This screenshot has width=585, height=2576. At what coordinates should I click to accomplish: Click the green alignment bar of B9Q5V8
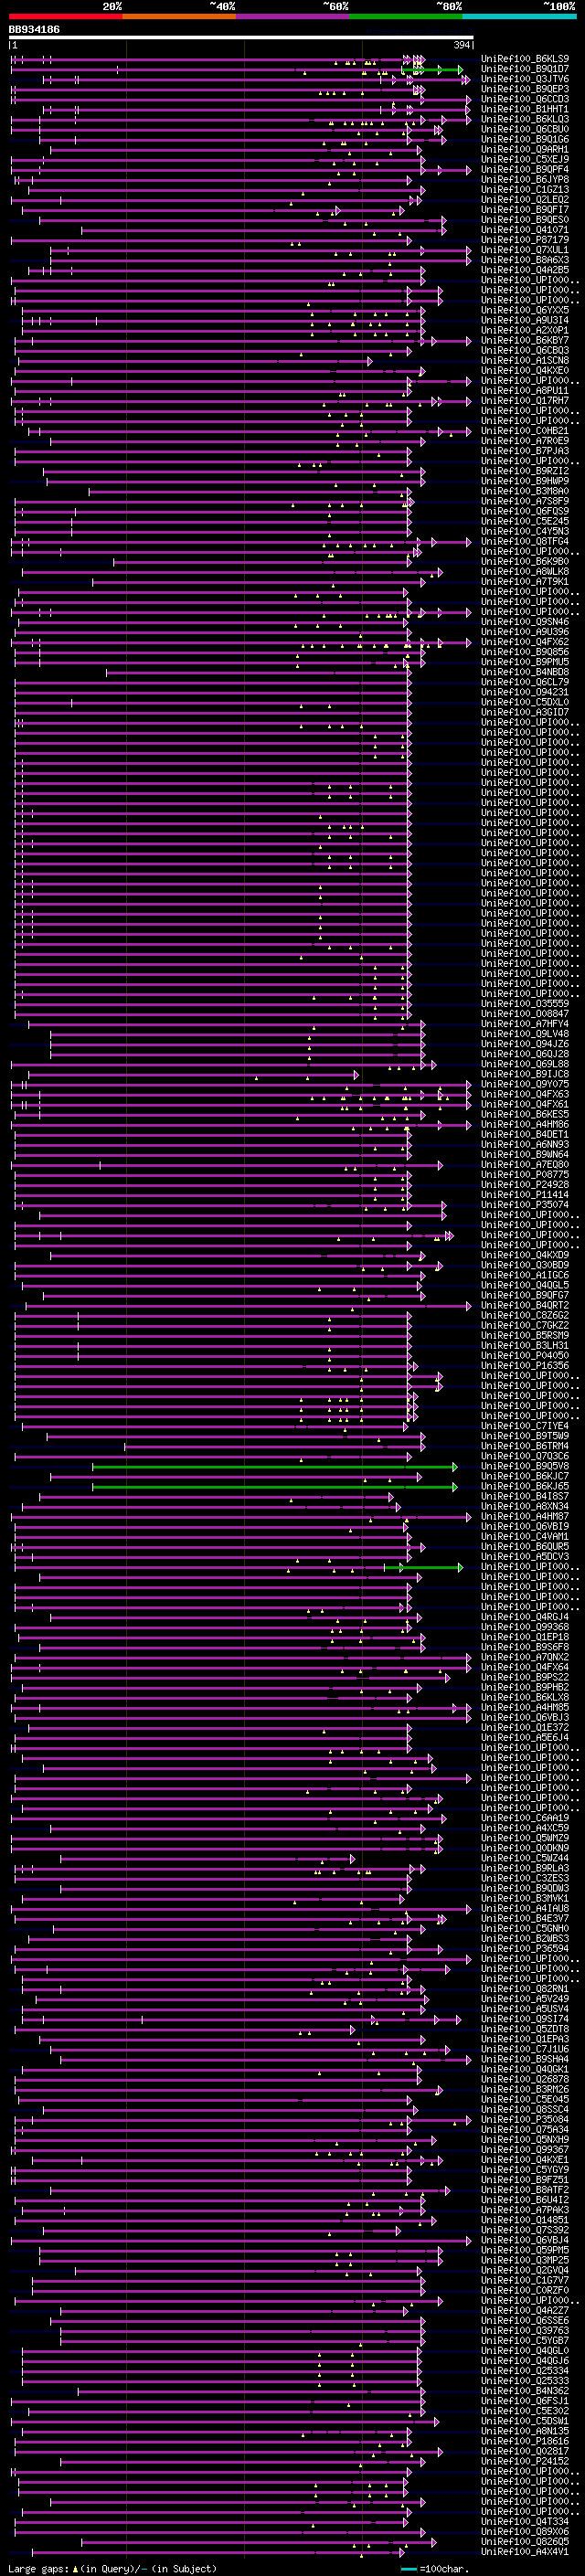tap(274, 1467)
